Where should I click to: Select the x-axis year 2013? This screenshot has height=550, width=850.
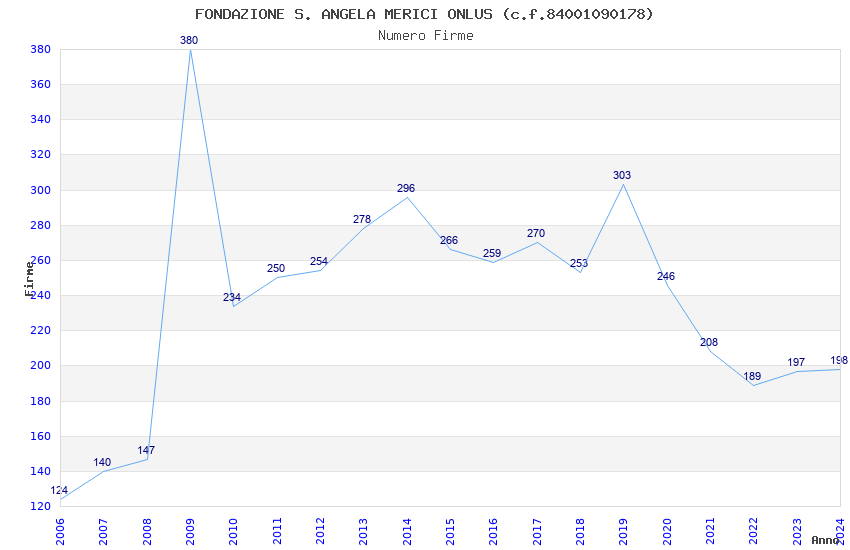pyautogui.click(x=363, y=532)
